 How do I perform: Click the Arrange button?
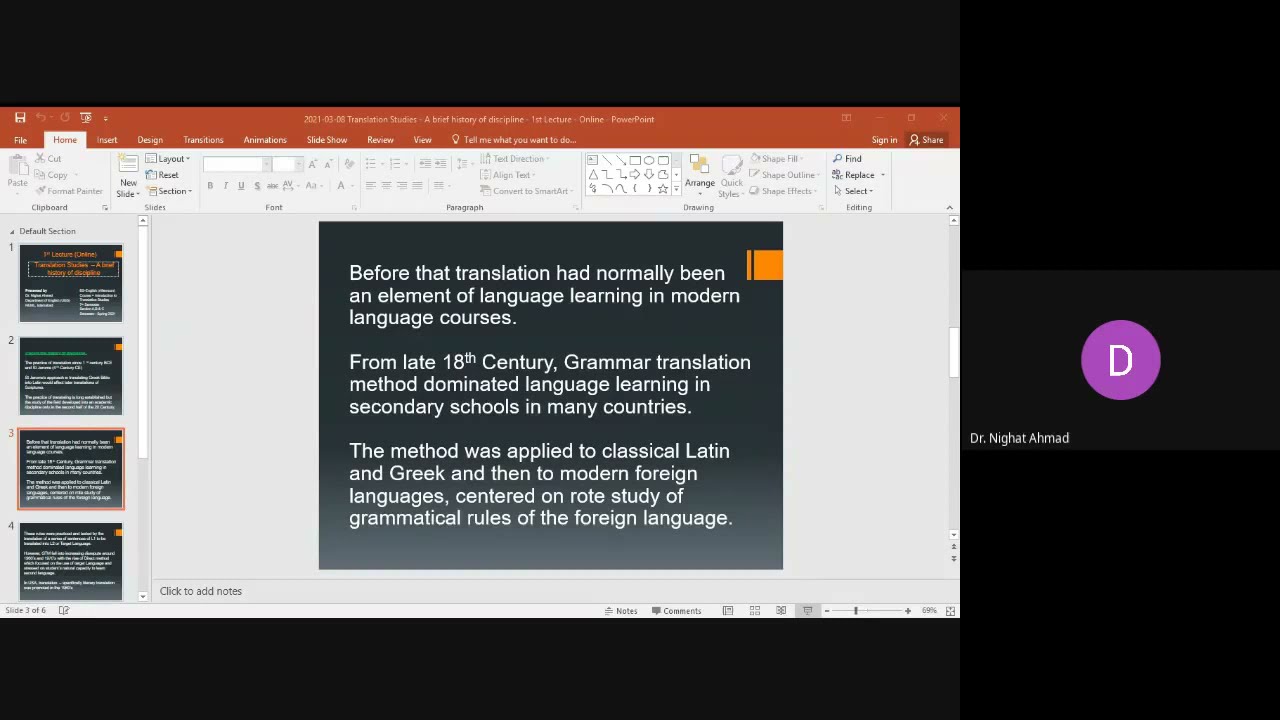pos(700,172)
